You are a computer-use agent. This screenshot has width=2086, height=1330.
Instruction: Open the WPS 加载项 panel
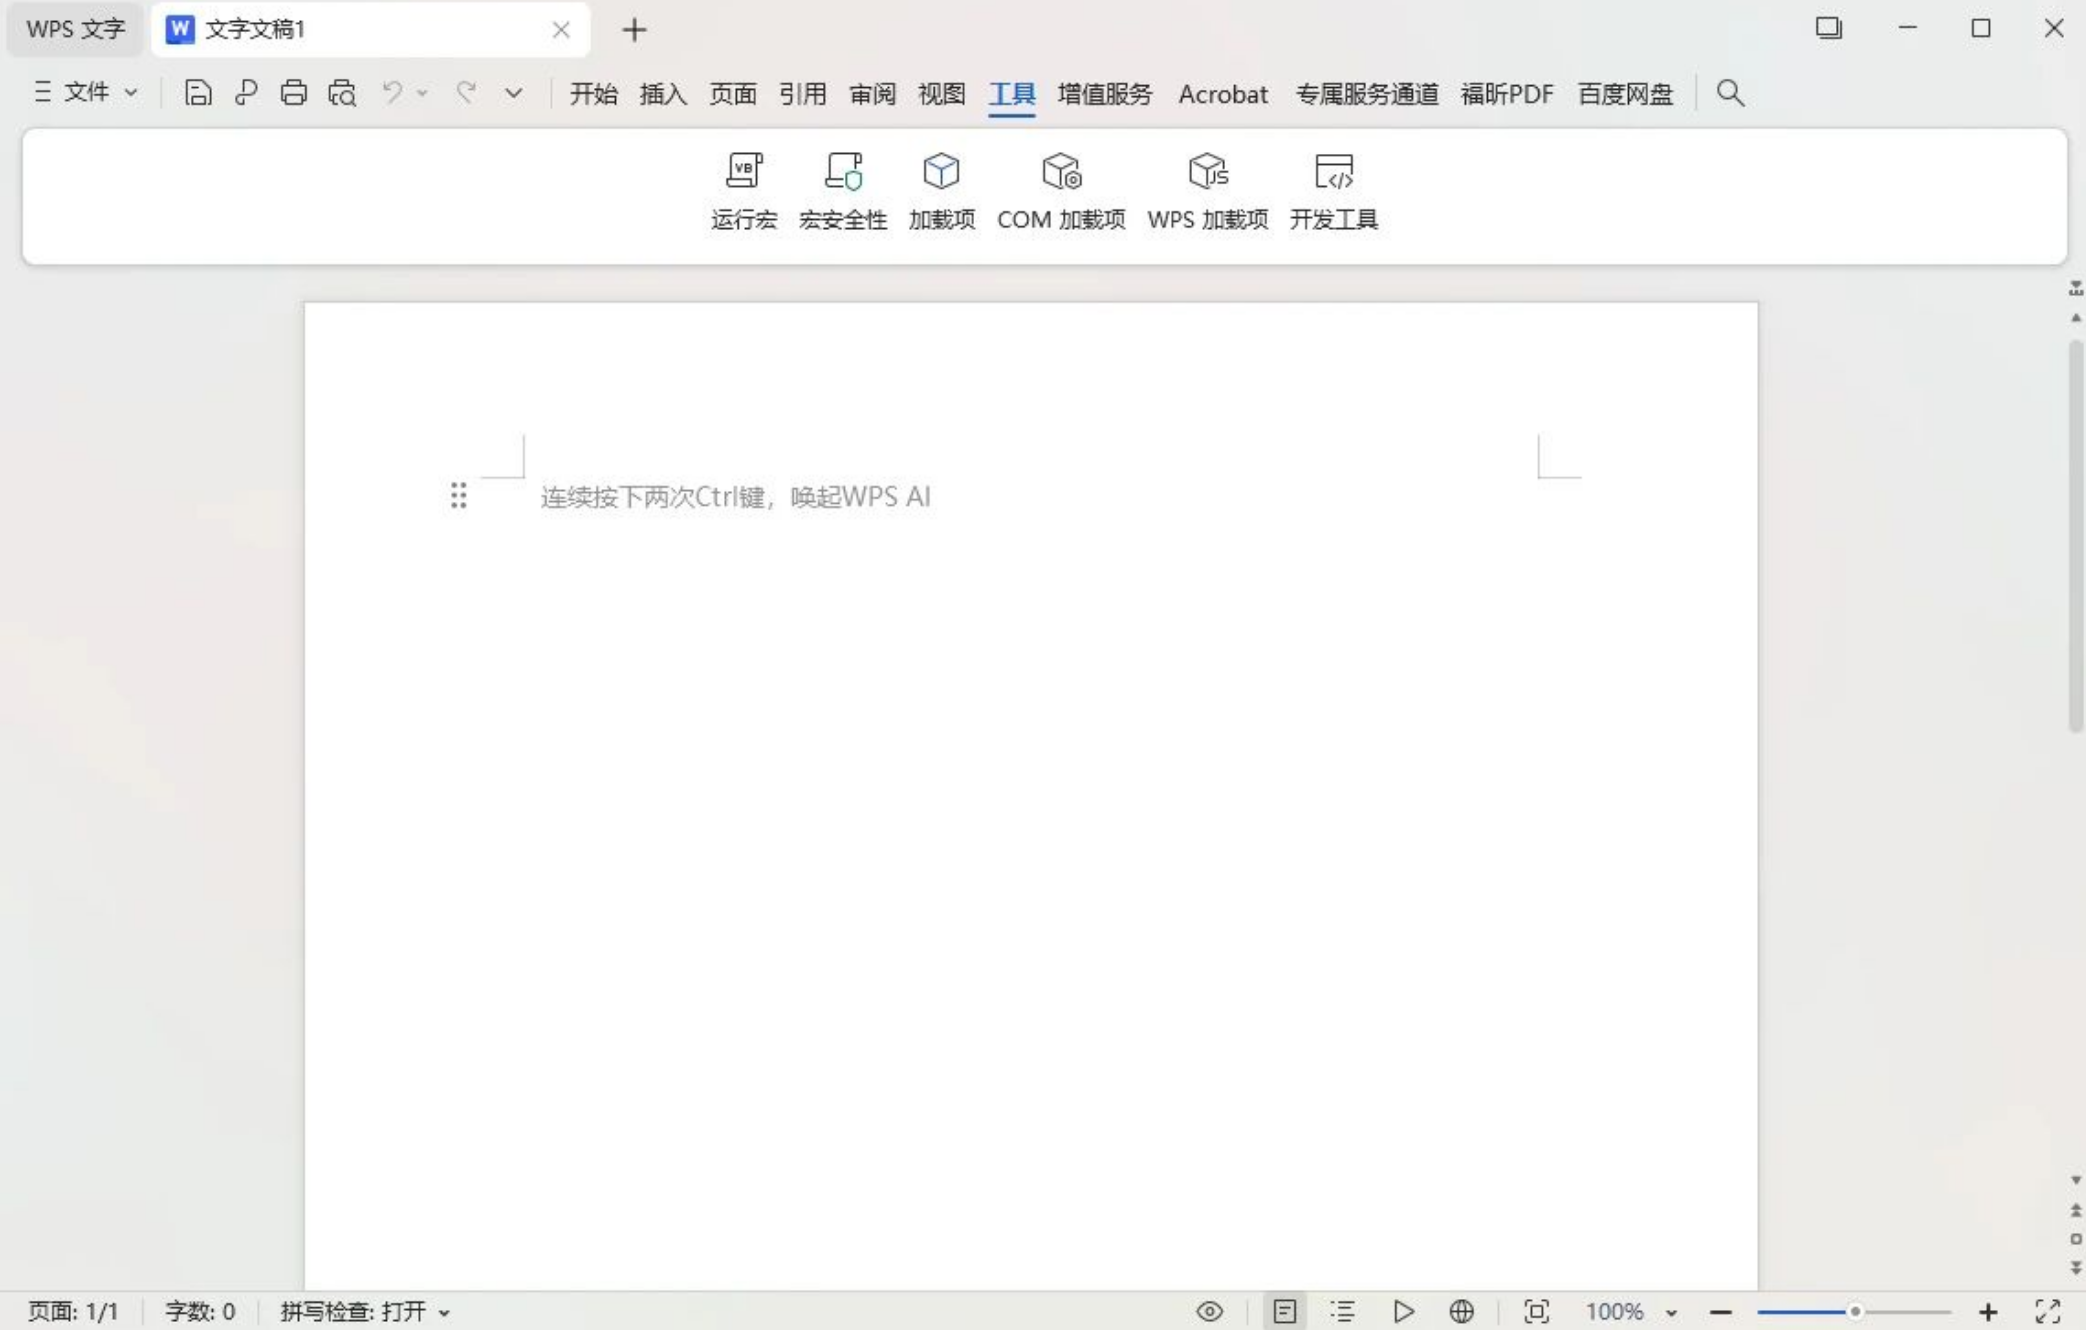click(1208, 190)
